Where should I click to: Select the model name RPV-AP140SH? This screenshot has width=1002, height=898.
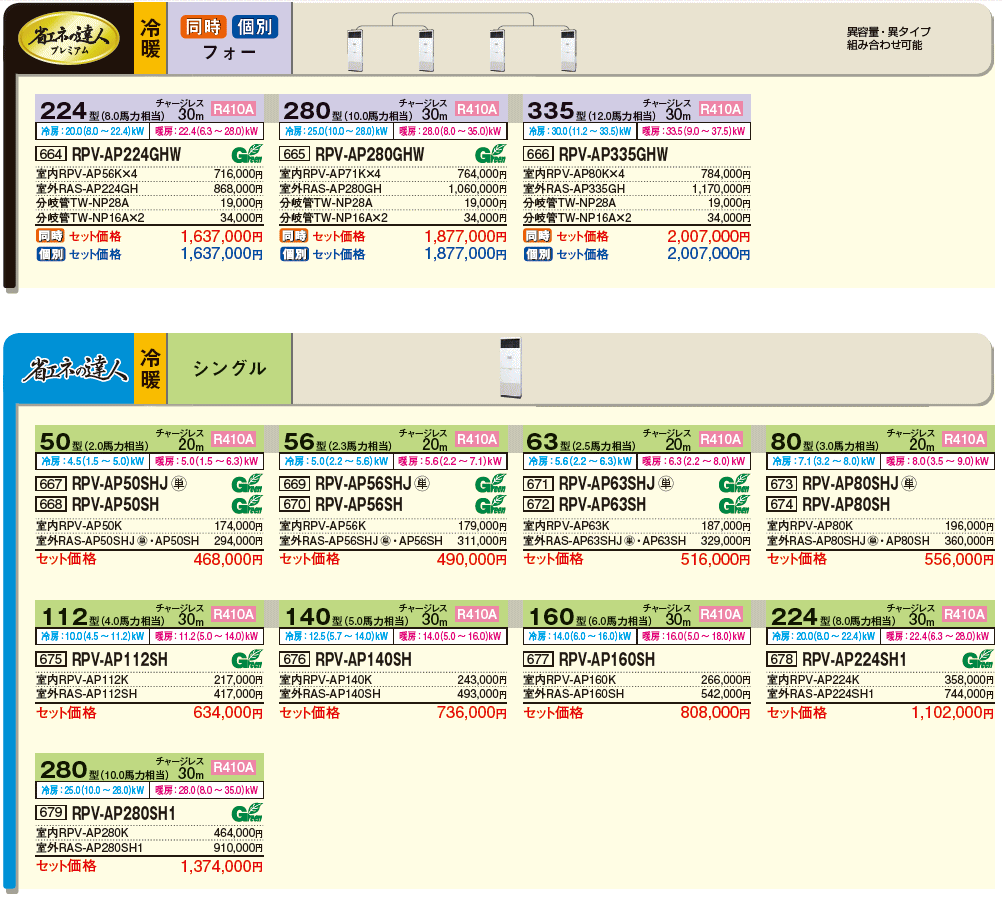[x=364, y=659]
